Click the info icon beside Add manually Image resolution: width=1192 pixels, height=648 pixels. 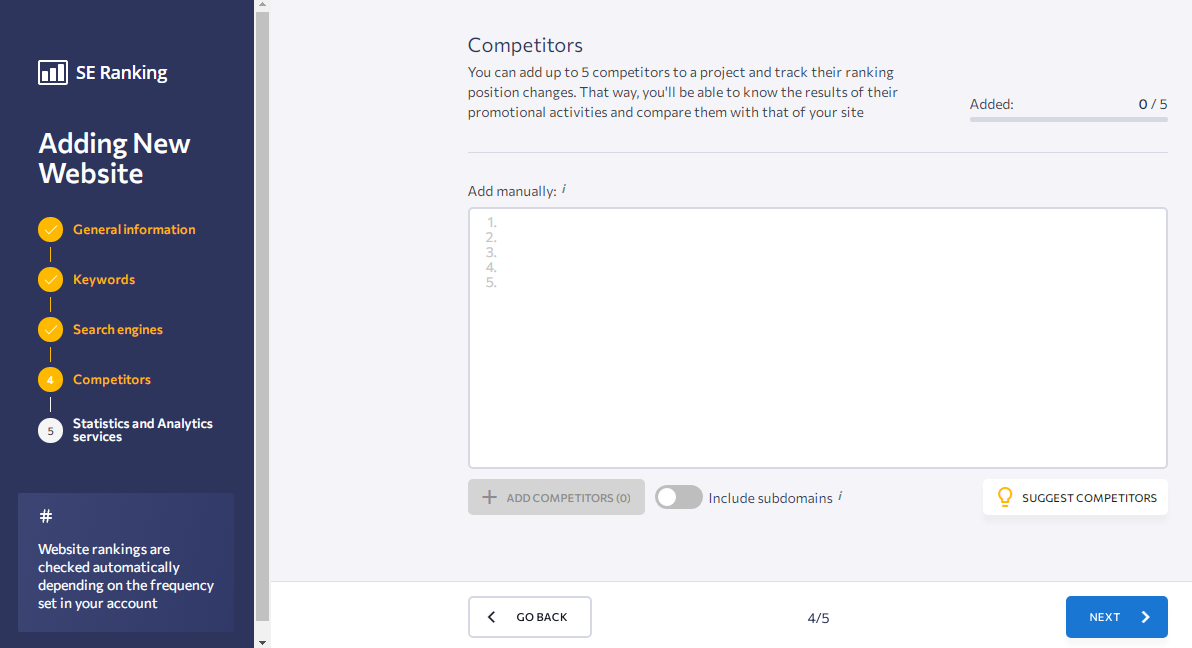pos(564,189)
